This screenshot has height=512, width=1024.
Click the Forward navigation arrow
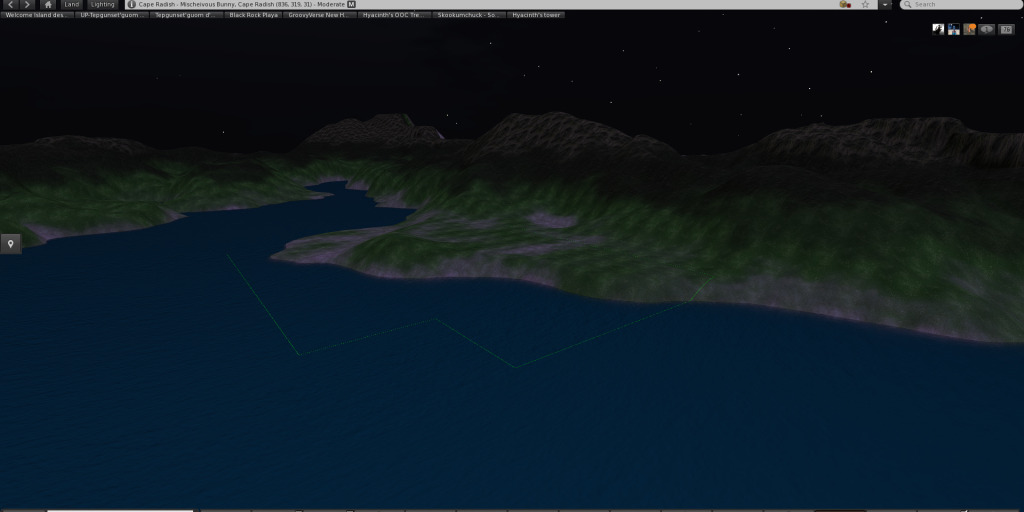(x=27, y=4)
